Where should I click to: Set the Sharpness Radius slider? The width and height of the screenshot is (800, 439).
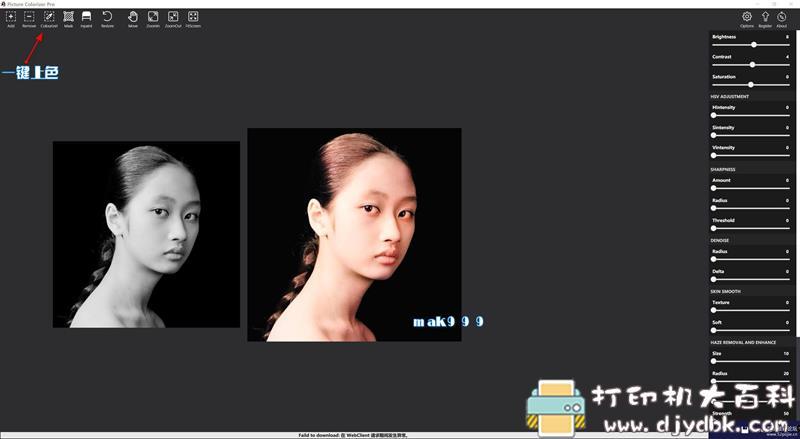751,208
